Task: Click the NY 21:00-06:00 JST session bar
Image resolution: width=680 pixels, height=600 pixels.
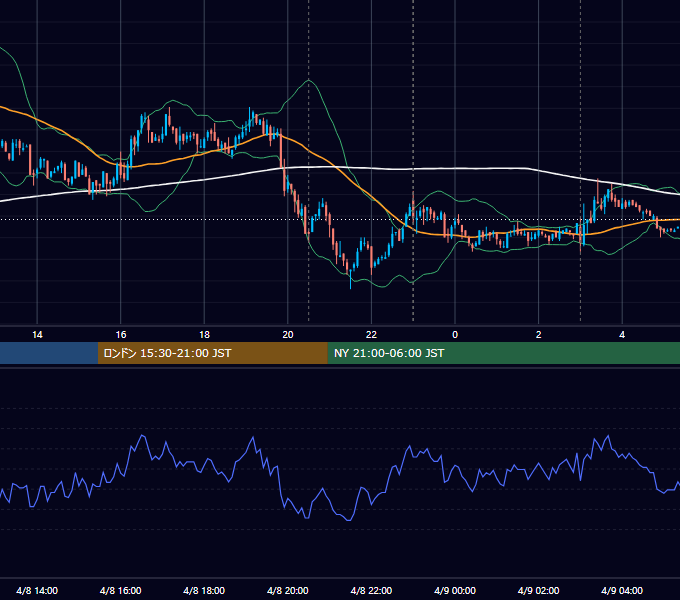Action: pyautogui.click(x=503, y=353)
